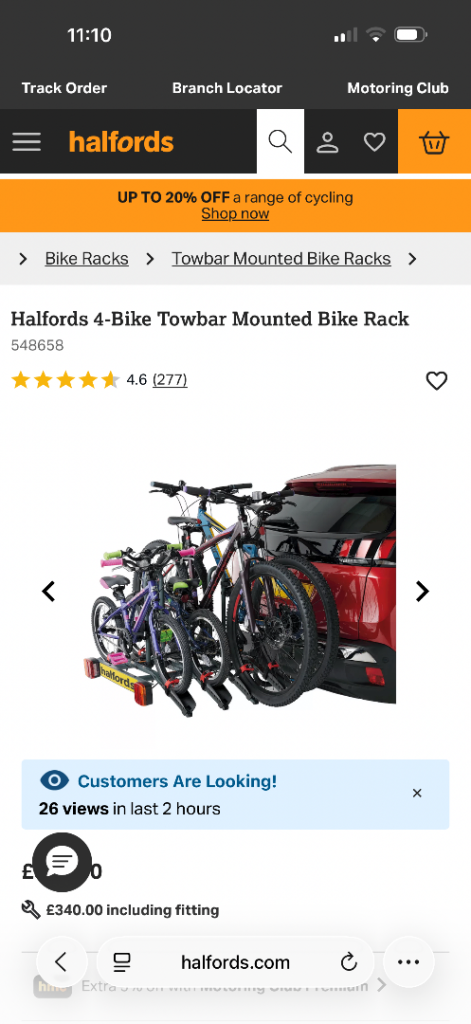Open Track Order

point(64,88)
